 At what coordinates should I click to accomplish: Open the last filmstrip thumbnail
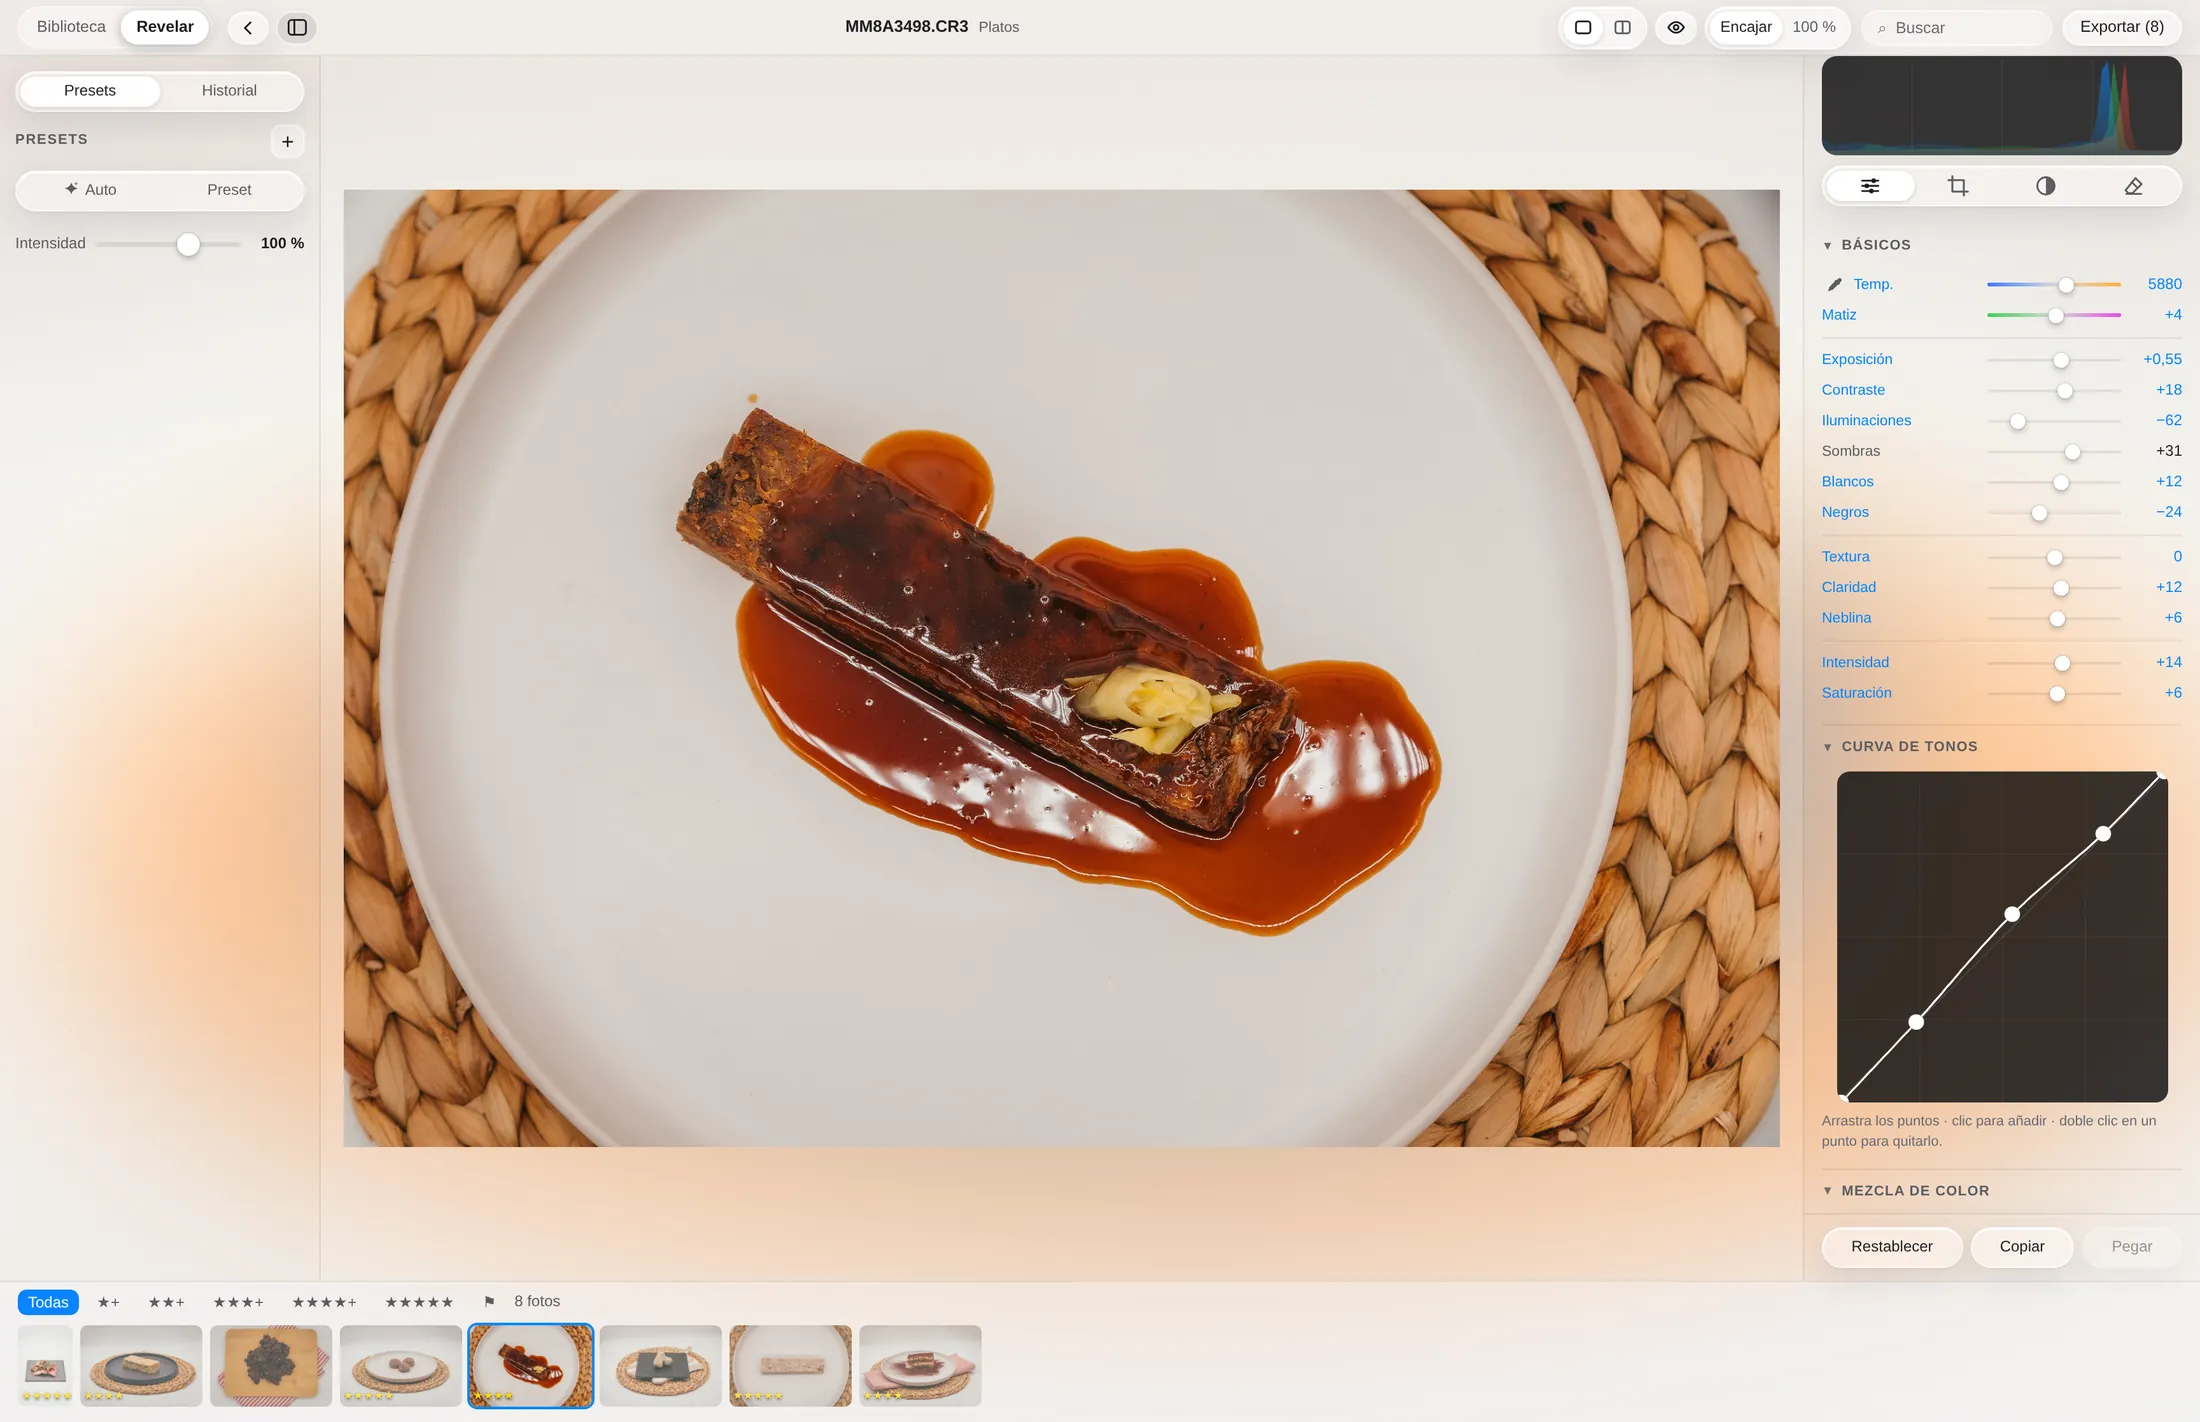click(920, 1365)
